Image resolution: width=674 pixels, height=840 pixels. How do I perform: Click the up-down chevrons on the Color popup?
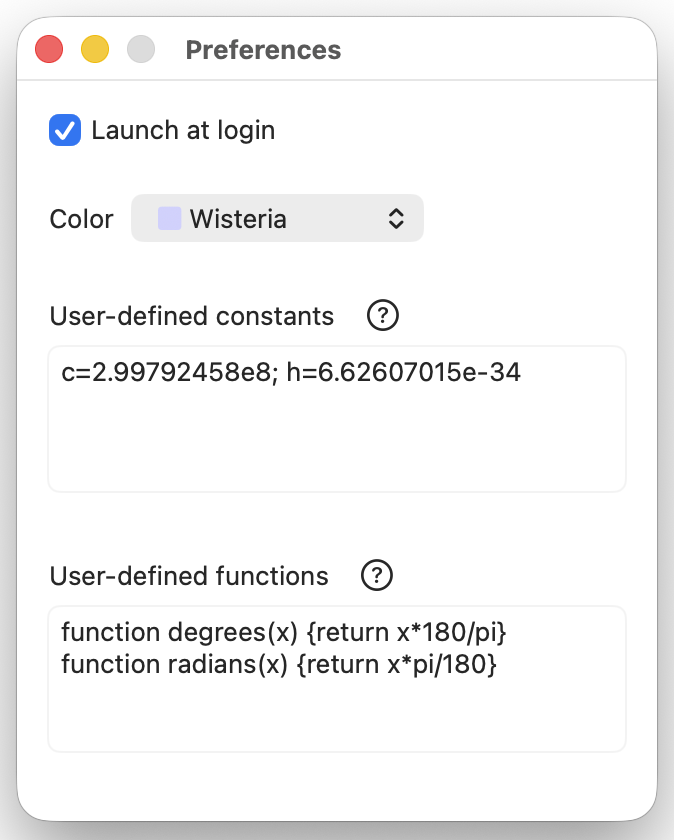tap(396, 218)
